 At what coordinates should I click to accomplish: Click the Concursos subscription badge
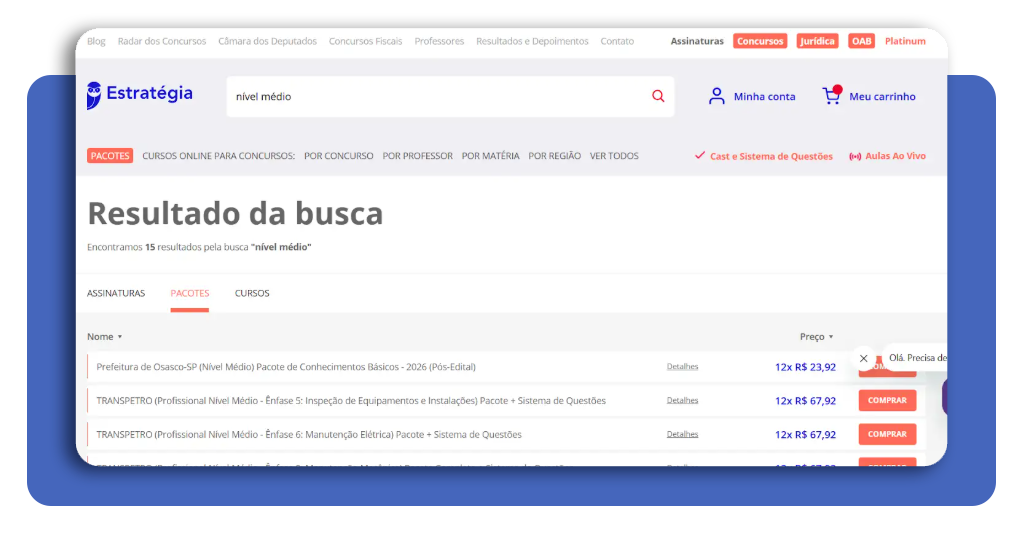point(760,41)
